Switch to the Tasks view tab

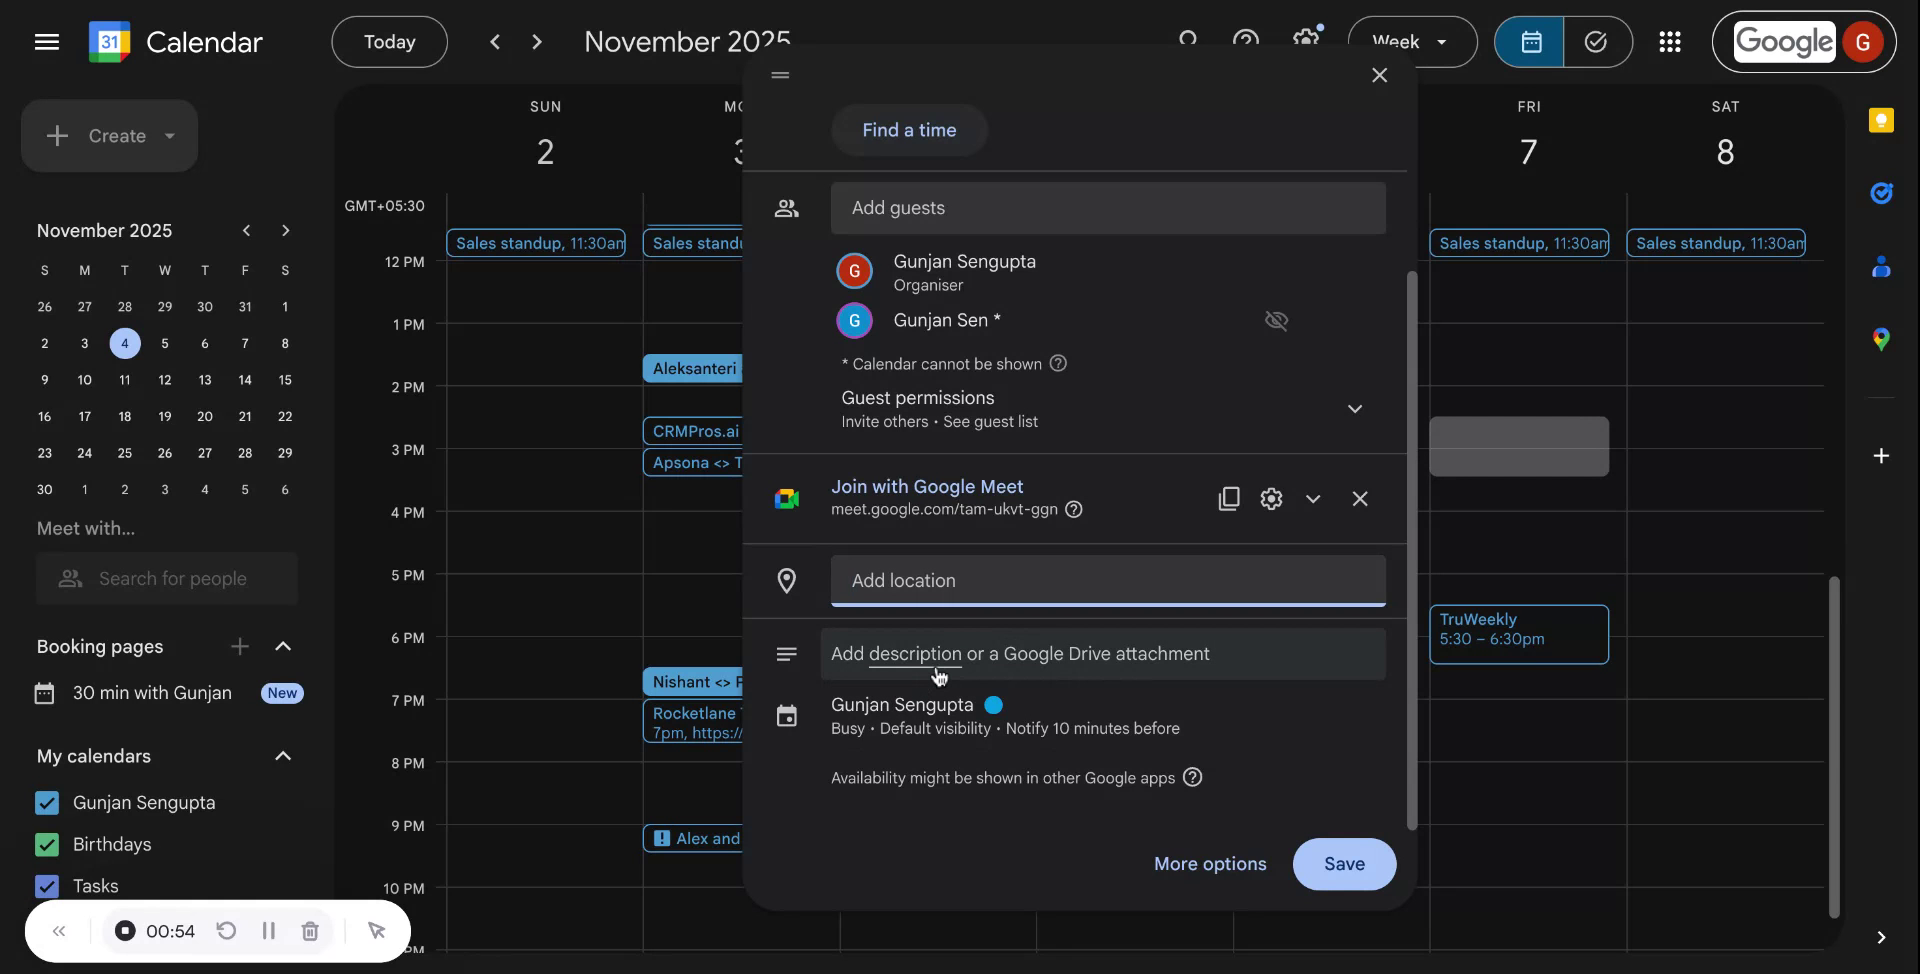(x=1596, y=41)
